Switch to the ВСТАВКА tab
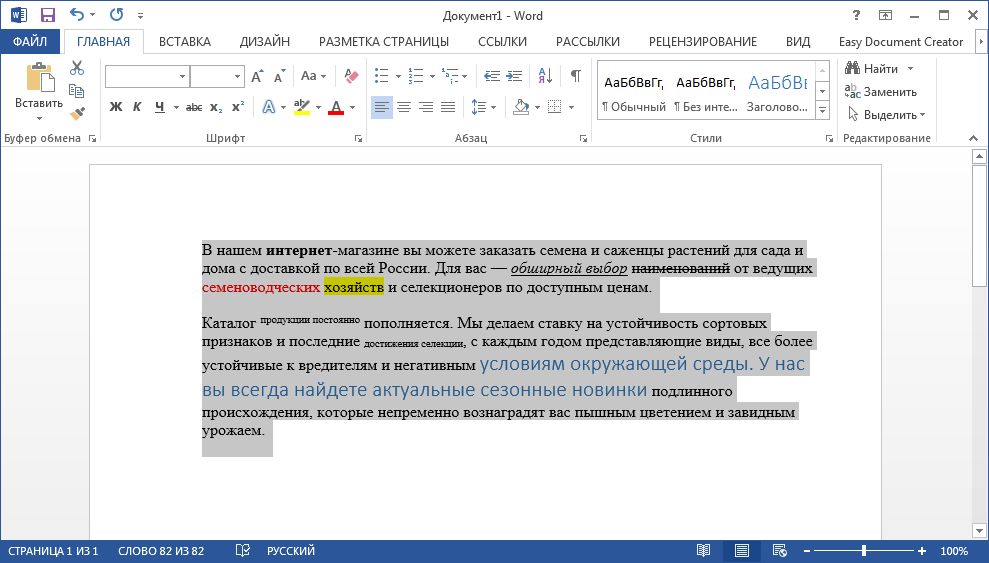The height and width of the screenshot is (563, 989). [x=184, y=42]
